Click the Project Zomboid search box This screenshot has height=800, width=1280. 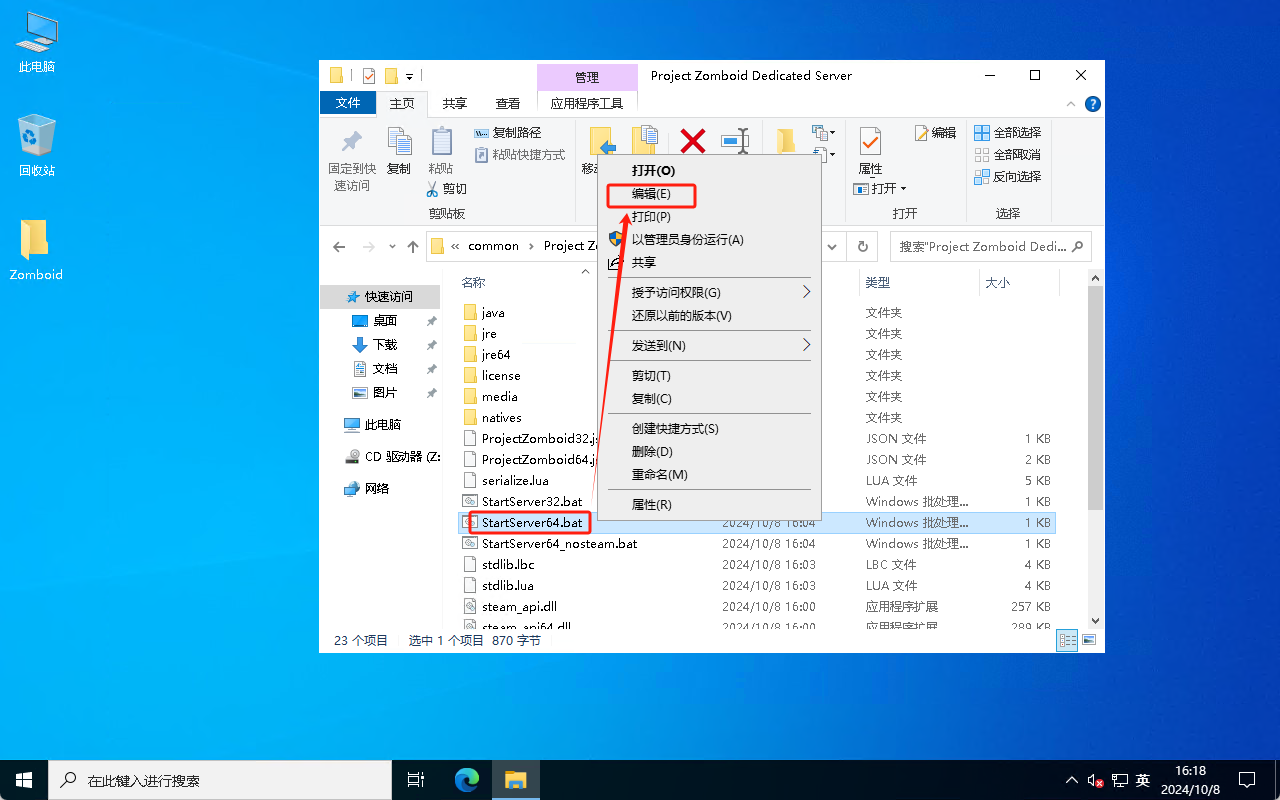(990, 246)
